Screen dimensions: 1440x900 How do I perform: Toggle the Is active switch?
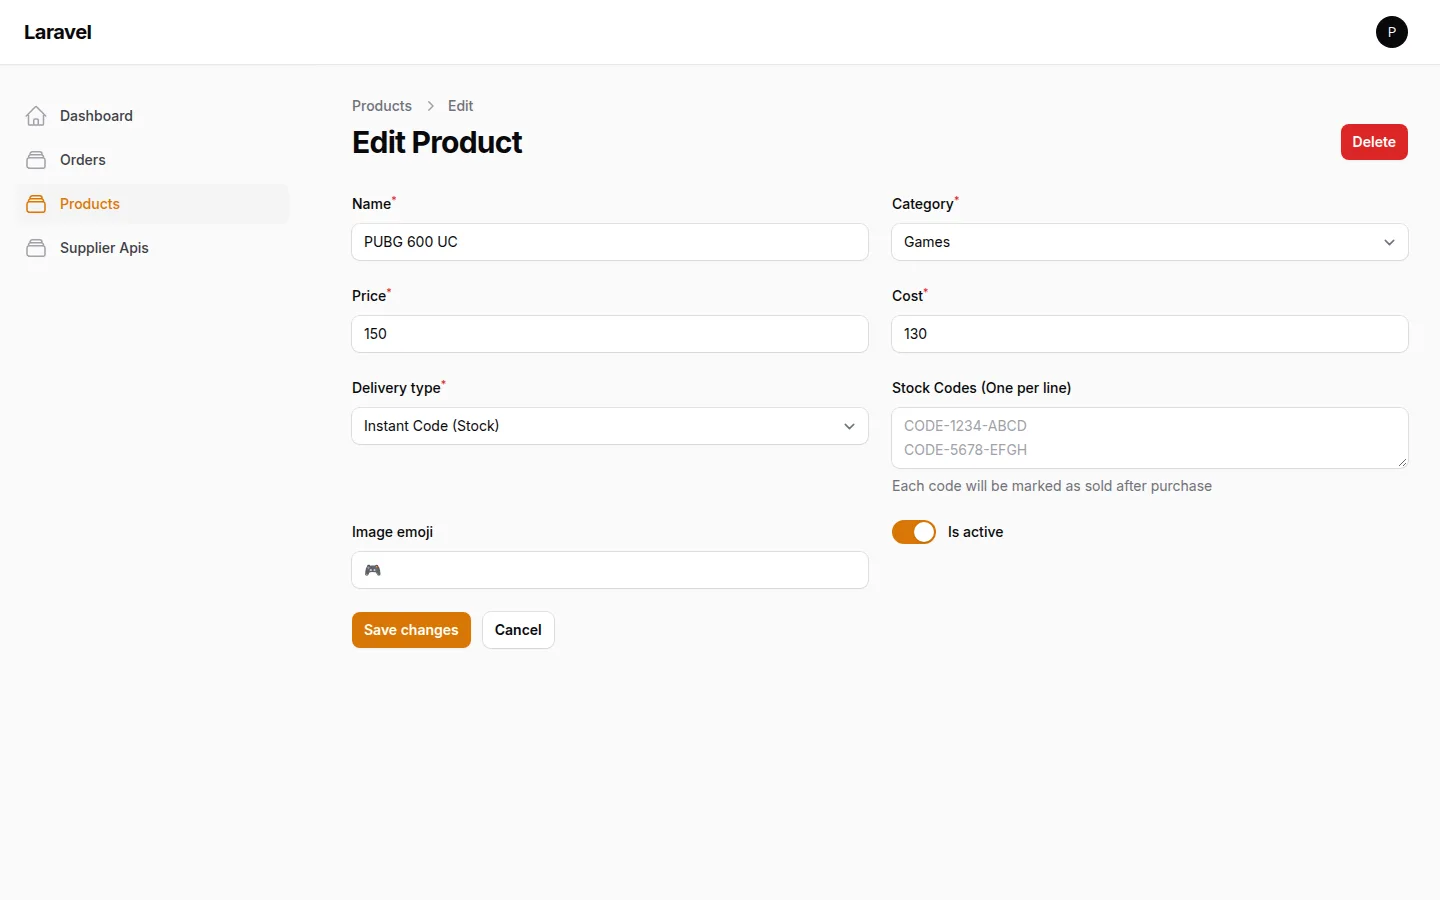[914, 532]
